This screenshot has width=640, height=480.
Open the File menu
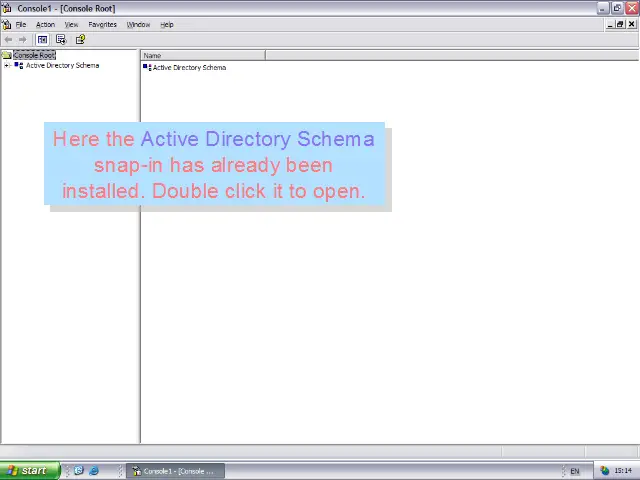[x=20, y=24]
